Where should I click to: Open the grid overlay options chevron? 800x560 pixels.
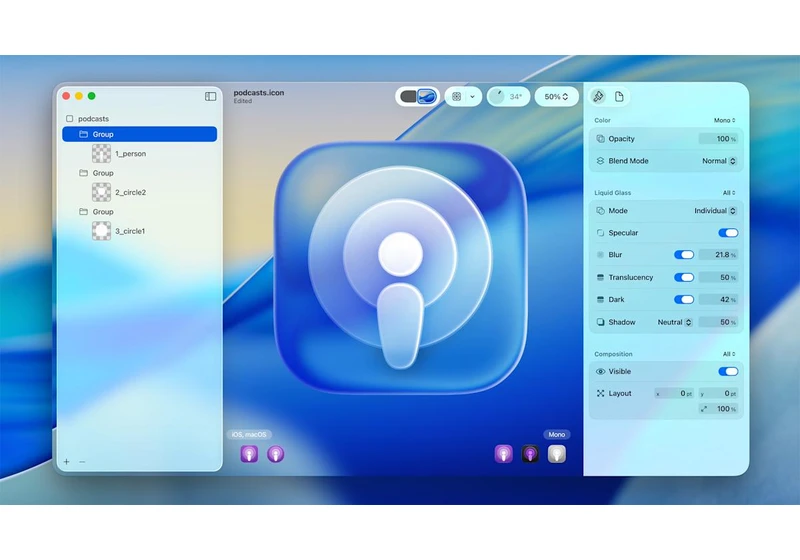pyautogui.click(x=472, y=96)
